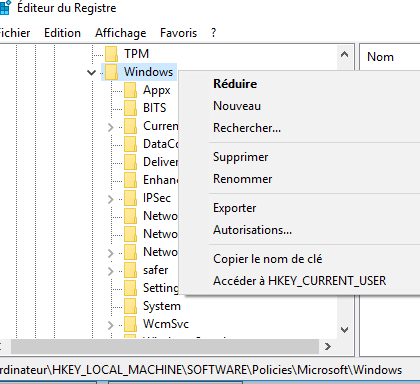Expand the IPSec key arrow
This screenshot has width=420, height=384.
click(111, 199)
